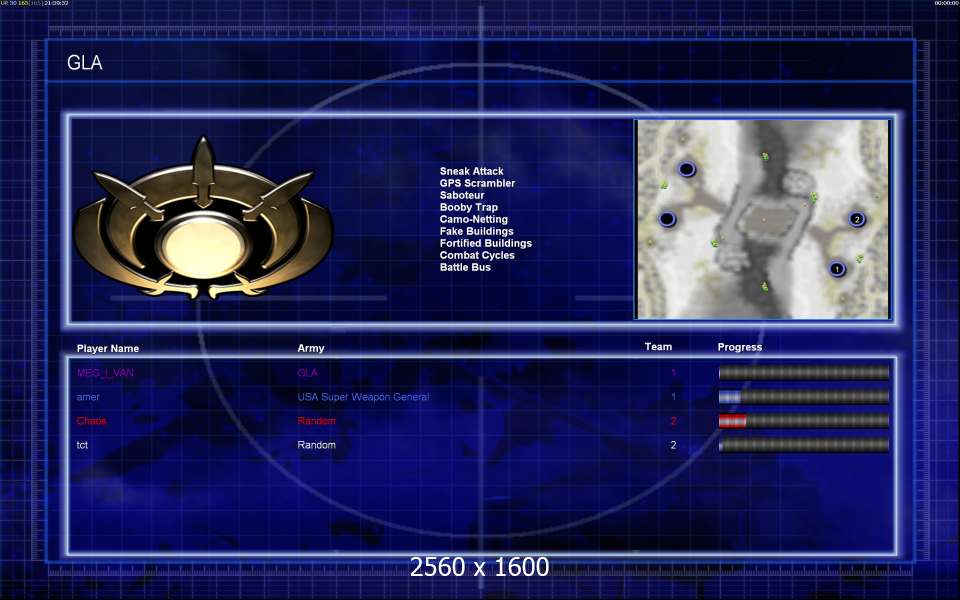960x600 pixels.
Task: Click USA Super Weapon General army
Action: [x=363, y=397]
